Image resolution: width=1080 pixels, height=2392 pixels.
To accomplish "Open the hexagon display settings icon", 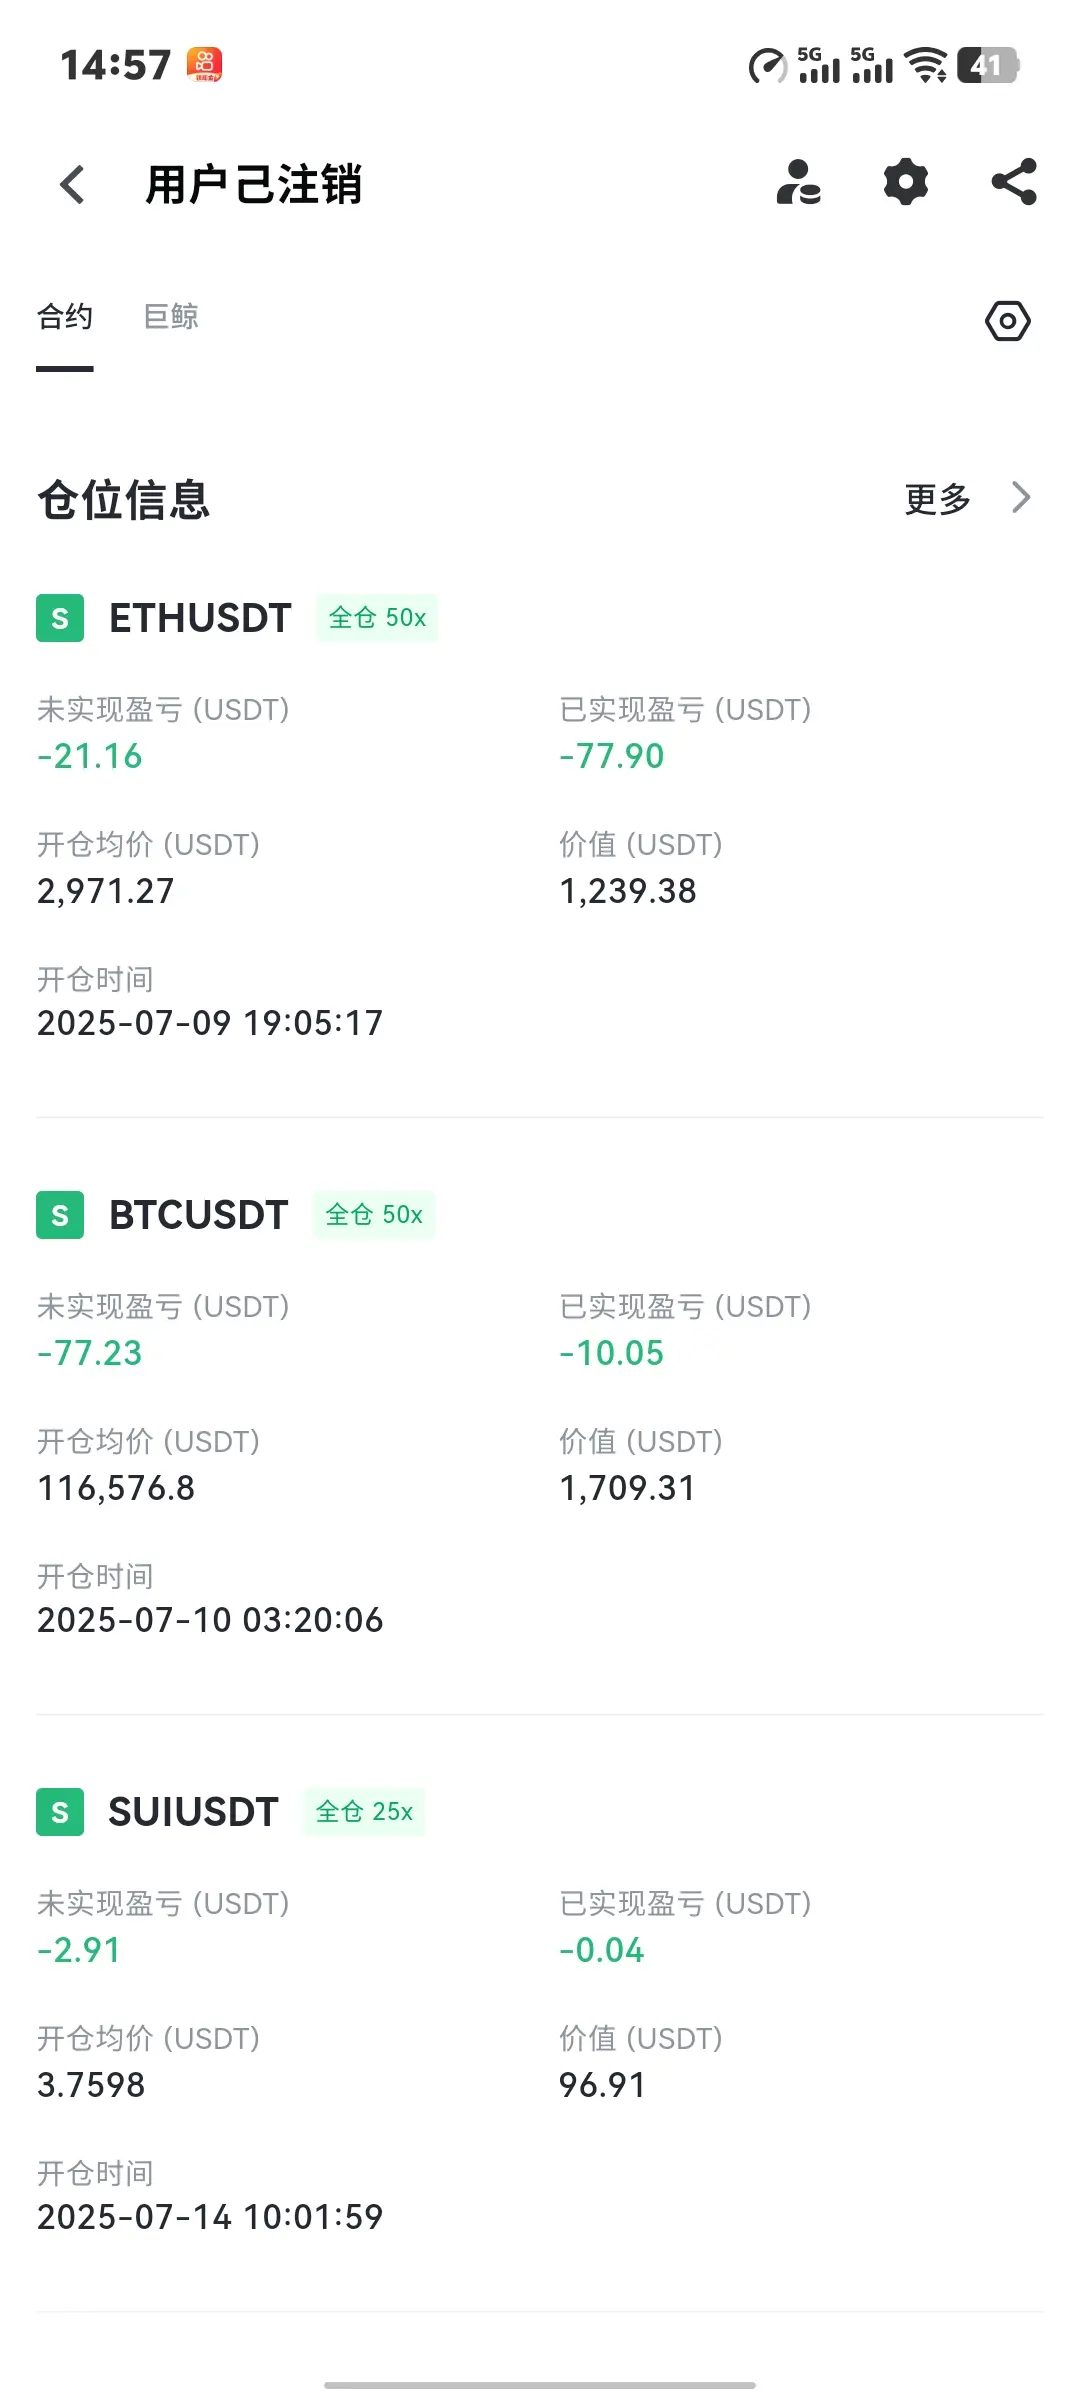I will 1007,321.
